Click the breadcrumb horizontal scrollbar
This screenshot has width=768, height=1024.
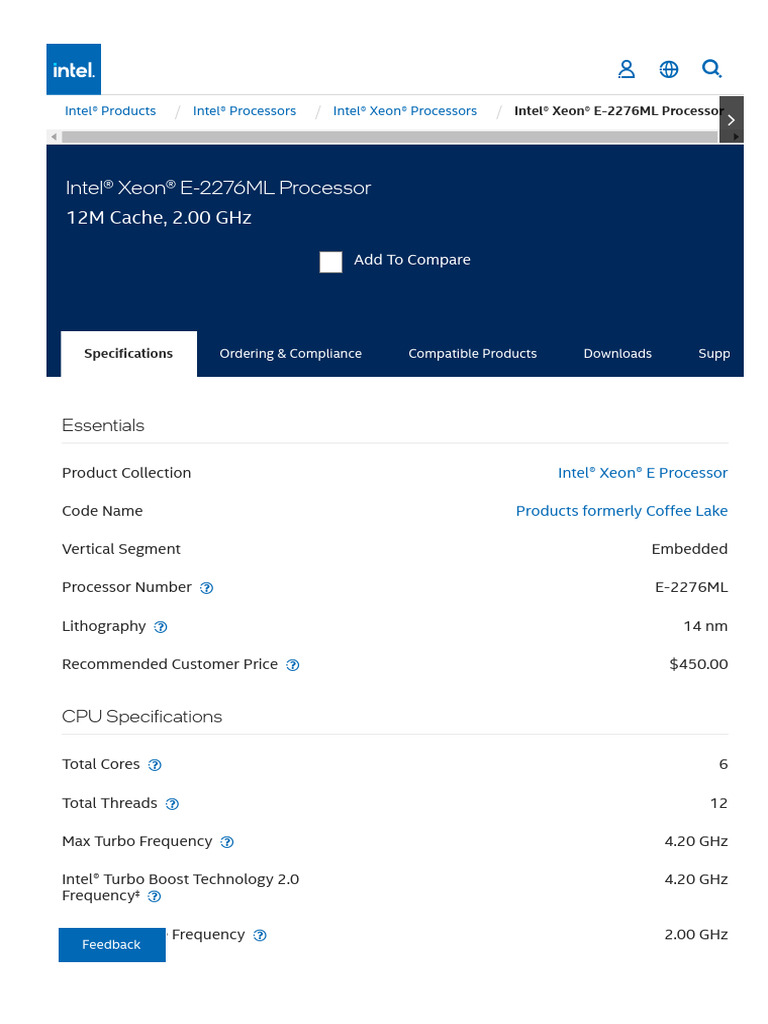380,136
